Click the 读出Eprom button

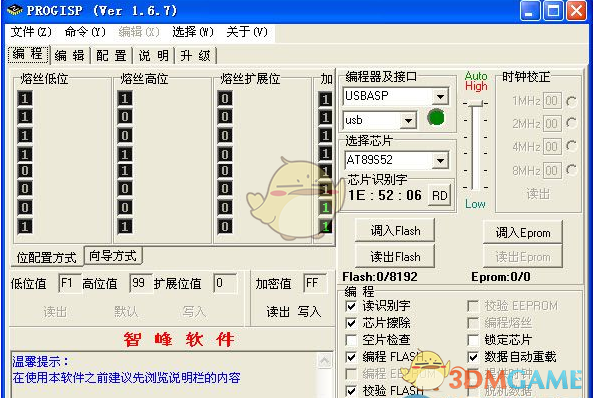point(523,257)
